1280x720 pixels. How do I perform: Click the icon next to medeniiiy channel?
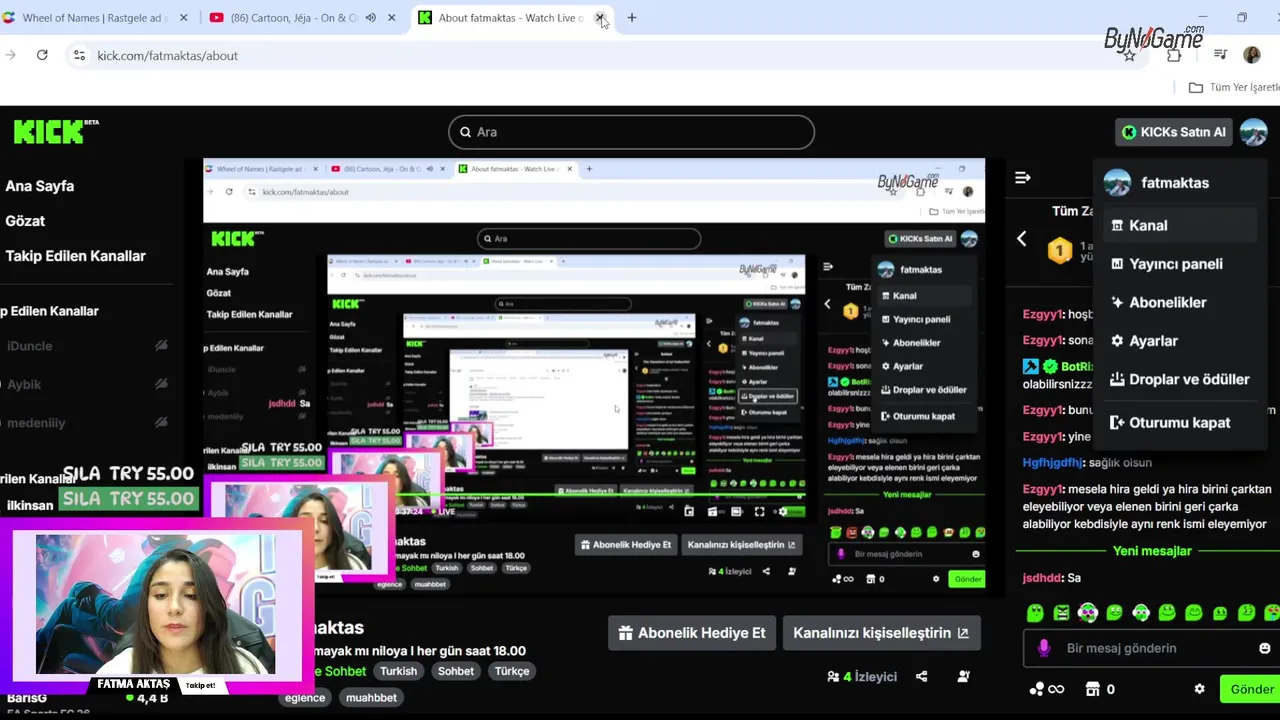[161, 422]
